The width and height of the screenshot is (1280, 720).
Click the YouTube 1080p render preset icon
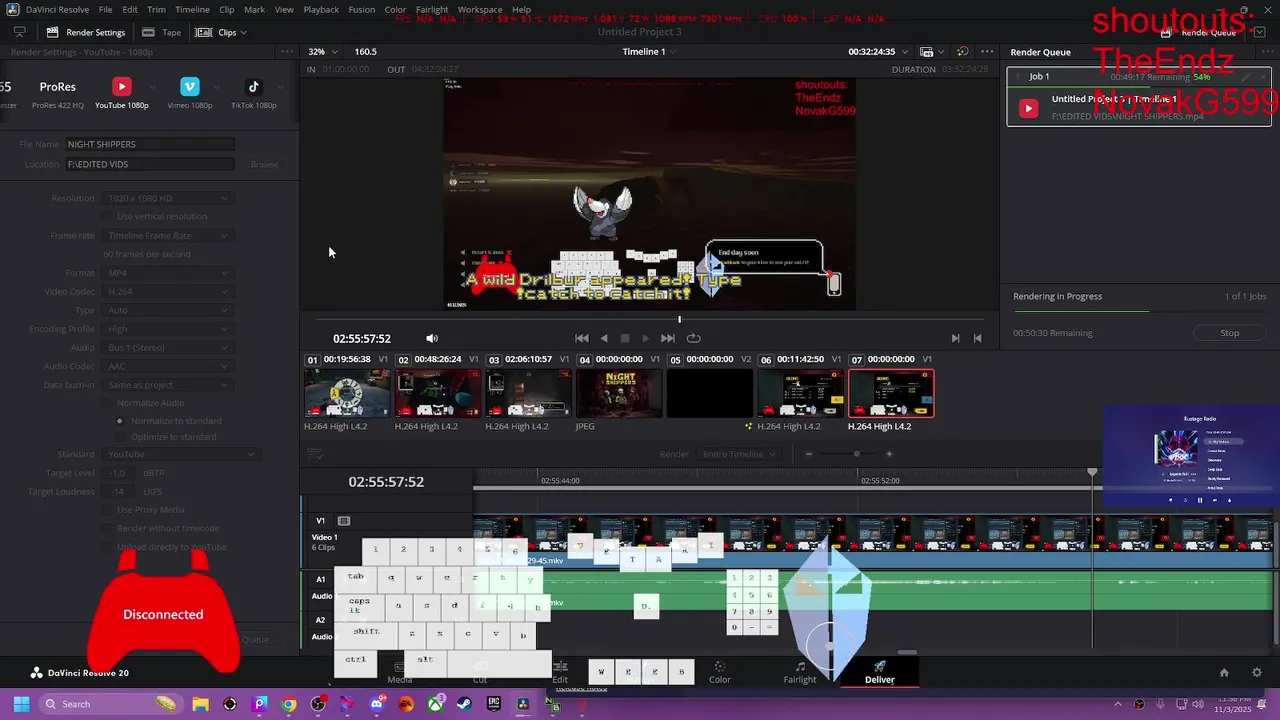tap(122, 87)
